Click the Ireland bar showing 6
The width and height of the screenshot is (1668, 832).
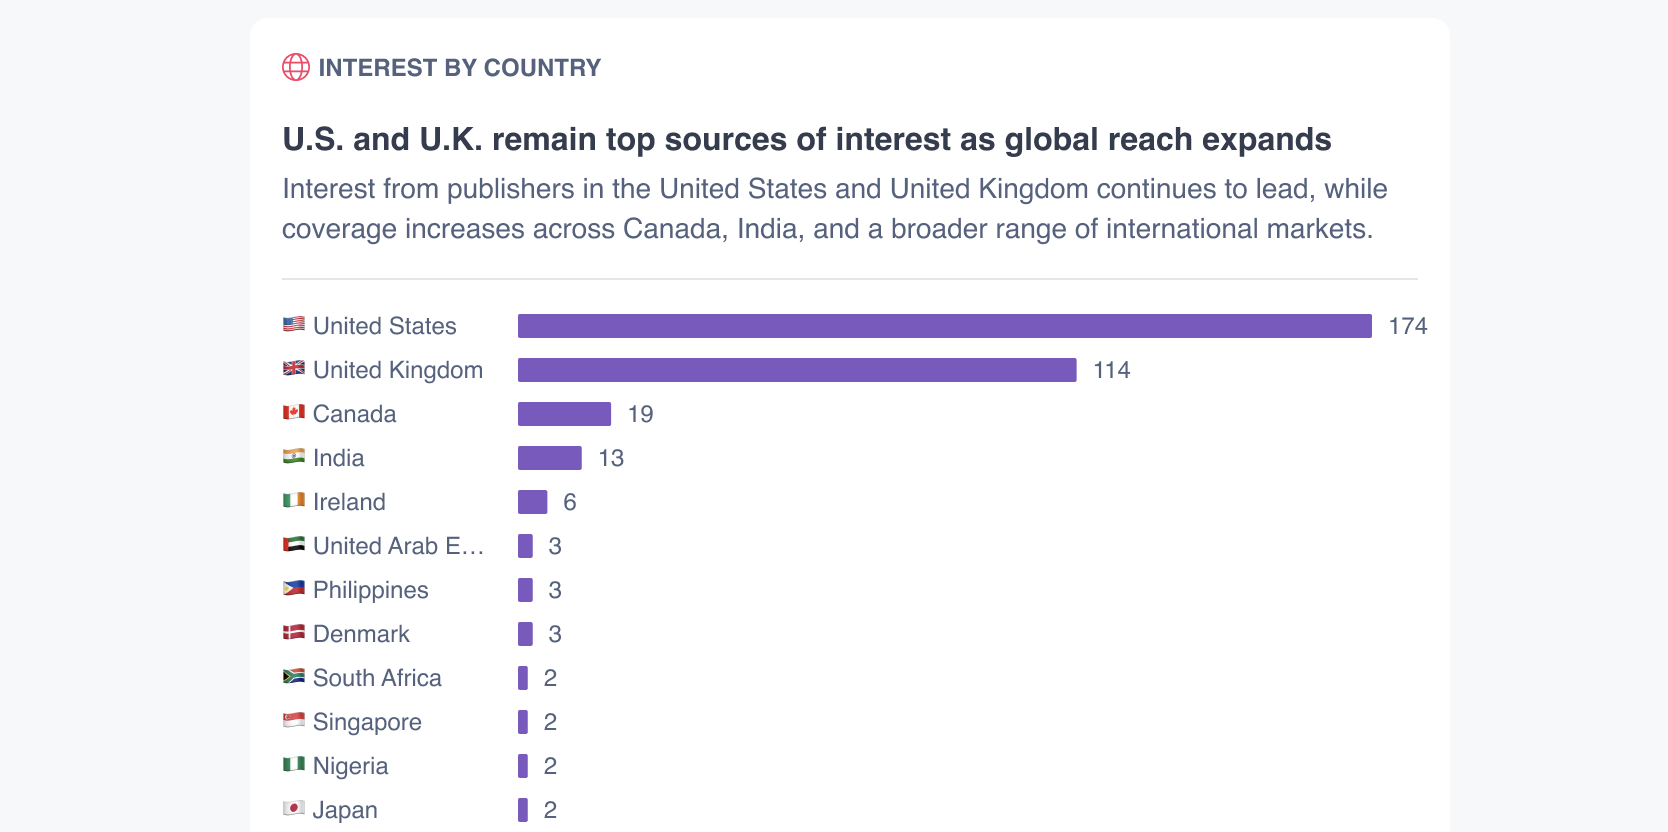pos(532,502)
